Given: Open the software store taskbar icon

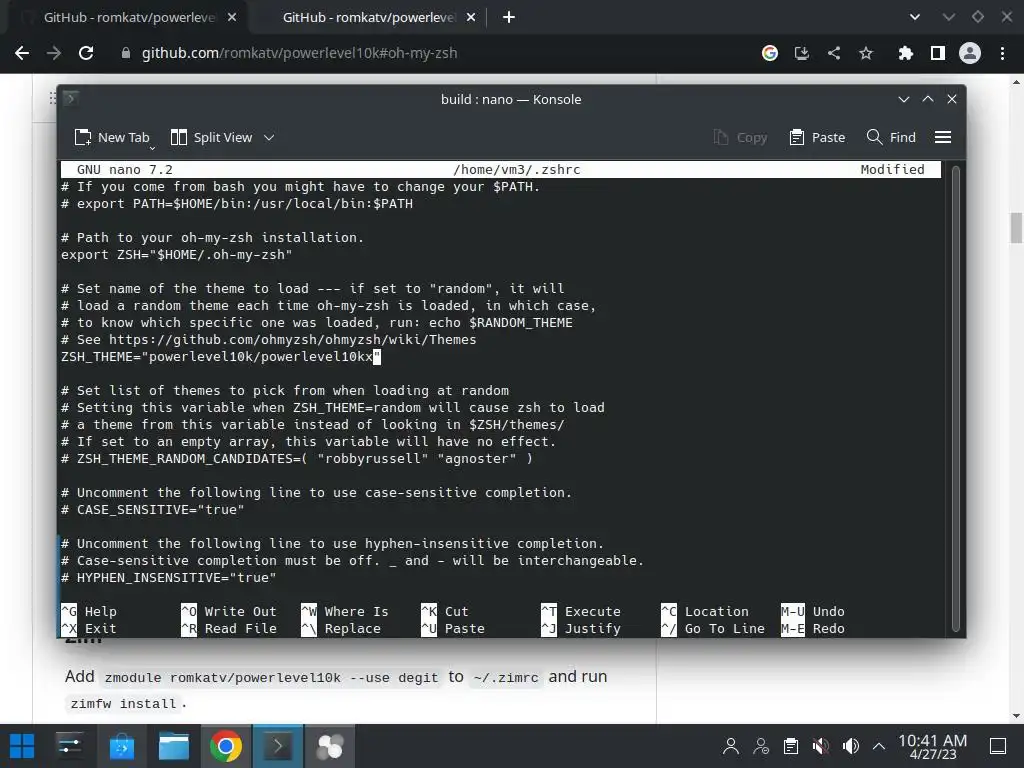Looking at the screenshot, I should (x=121, y=746).
